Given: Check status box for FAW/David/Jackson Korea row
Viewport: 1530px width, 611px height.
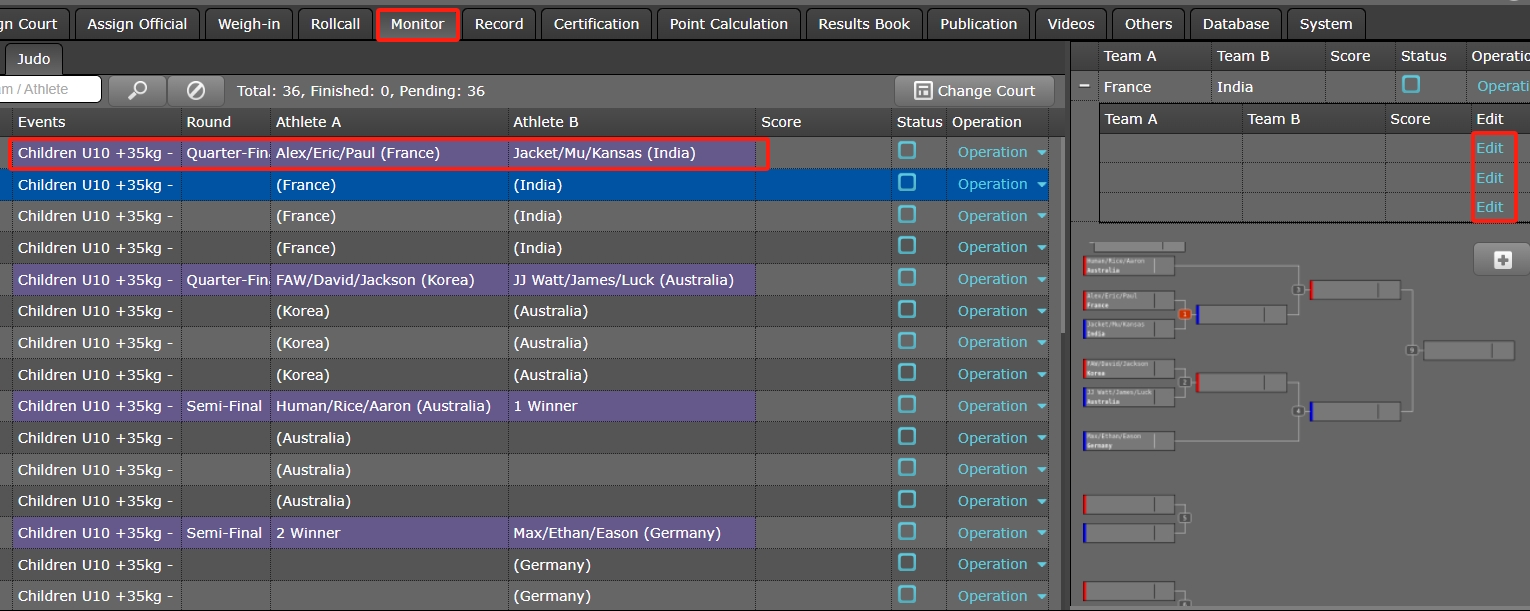Looking at the screenshot, I should [x=907, y=278].
